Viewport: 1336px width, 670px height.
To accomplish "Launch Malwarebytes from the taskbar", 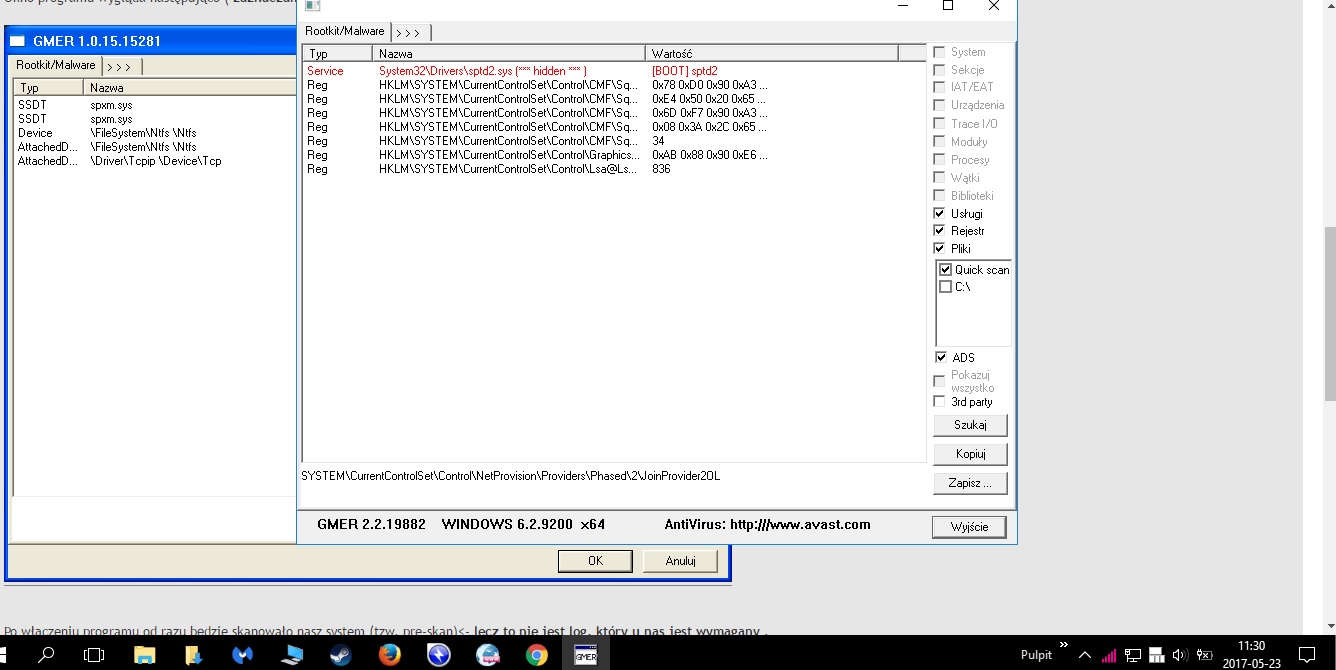I will (x=242, y=655).
